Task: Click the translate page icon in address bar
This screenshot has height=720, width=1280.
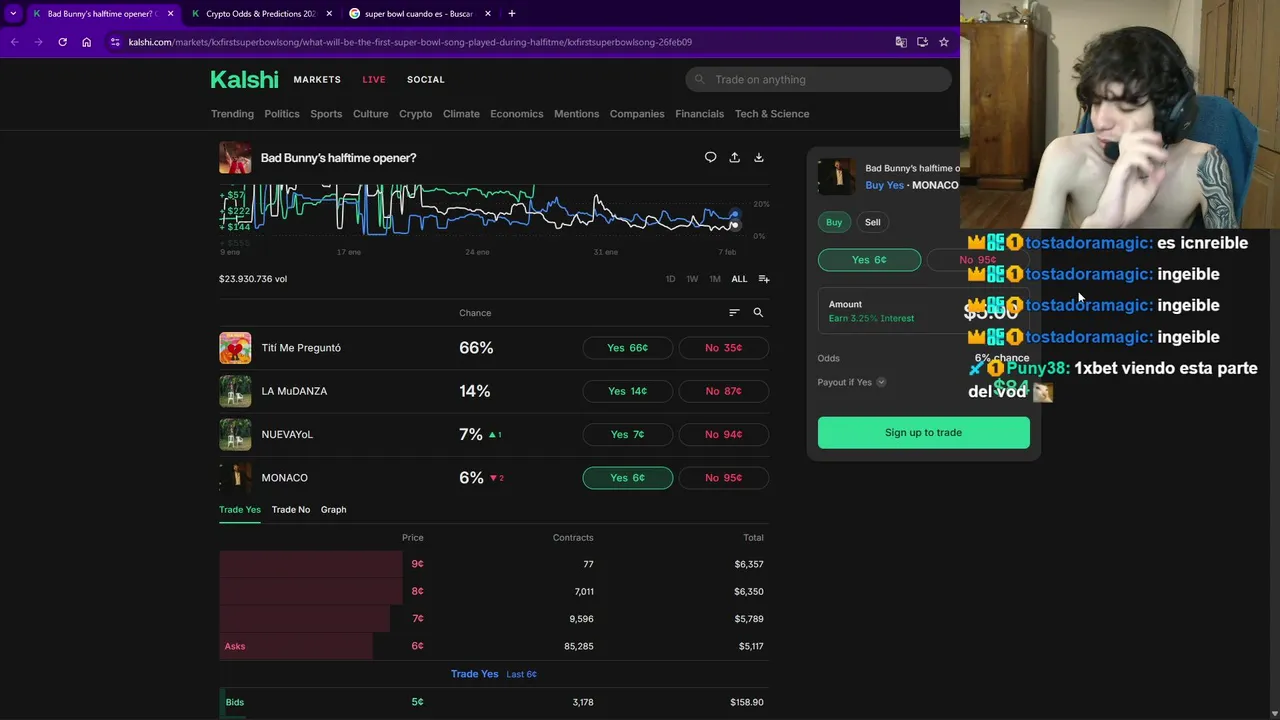Action: pos(901,42)
